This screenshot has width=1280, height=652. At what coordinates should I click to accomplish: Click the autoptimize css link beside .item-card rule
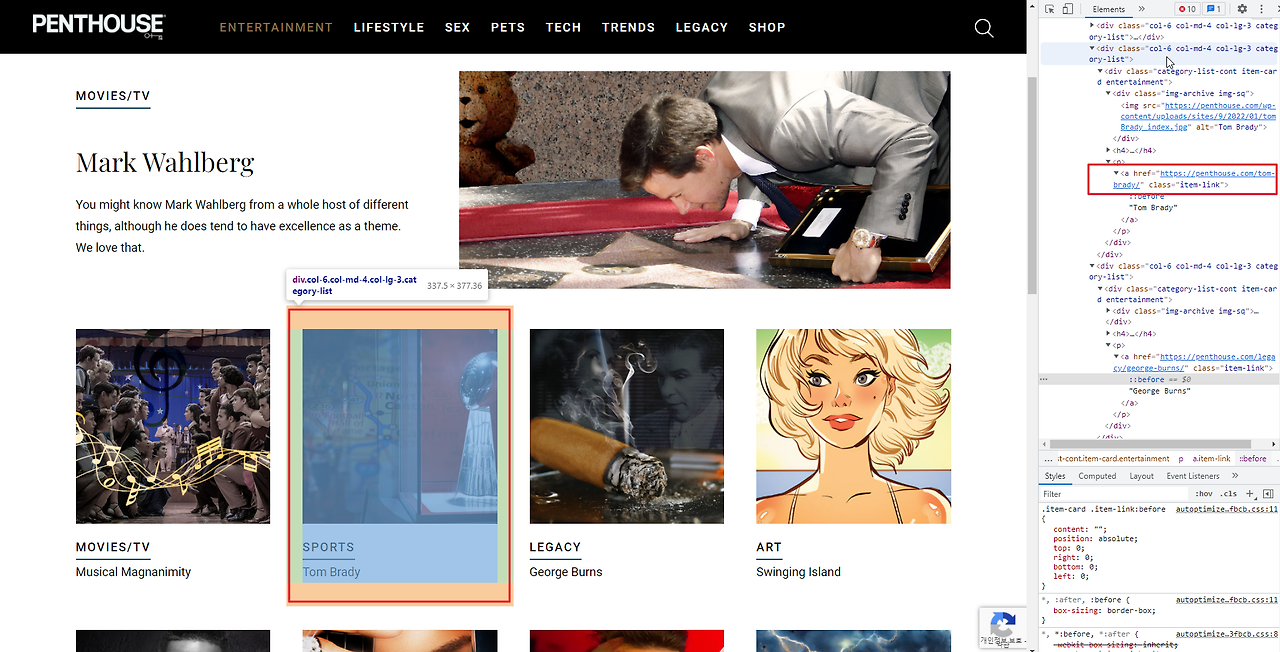click(x=1227, y=509)
